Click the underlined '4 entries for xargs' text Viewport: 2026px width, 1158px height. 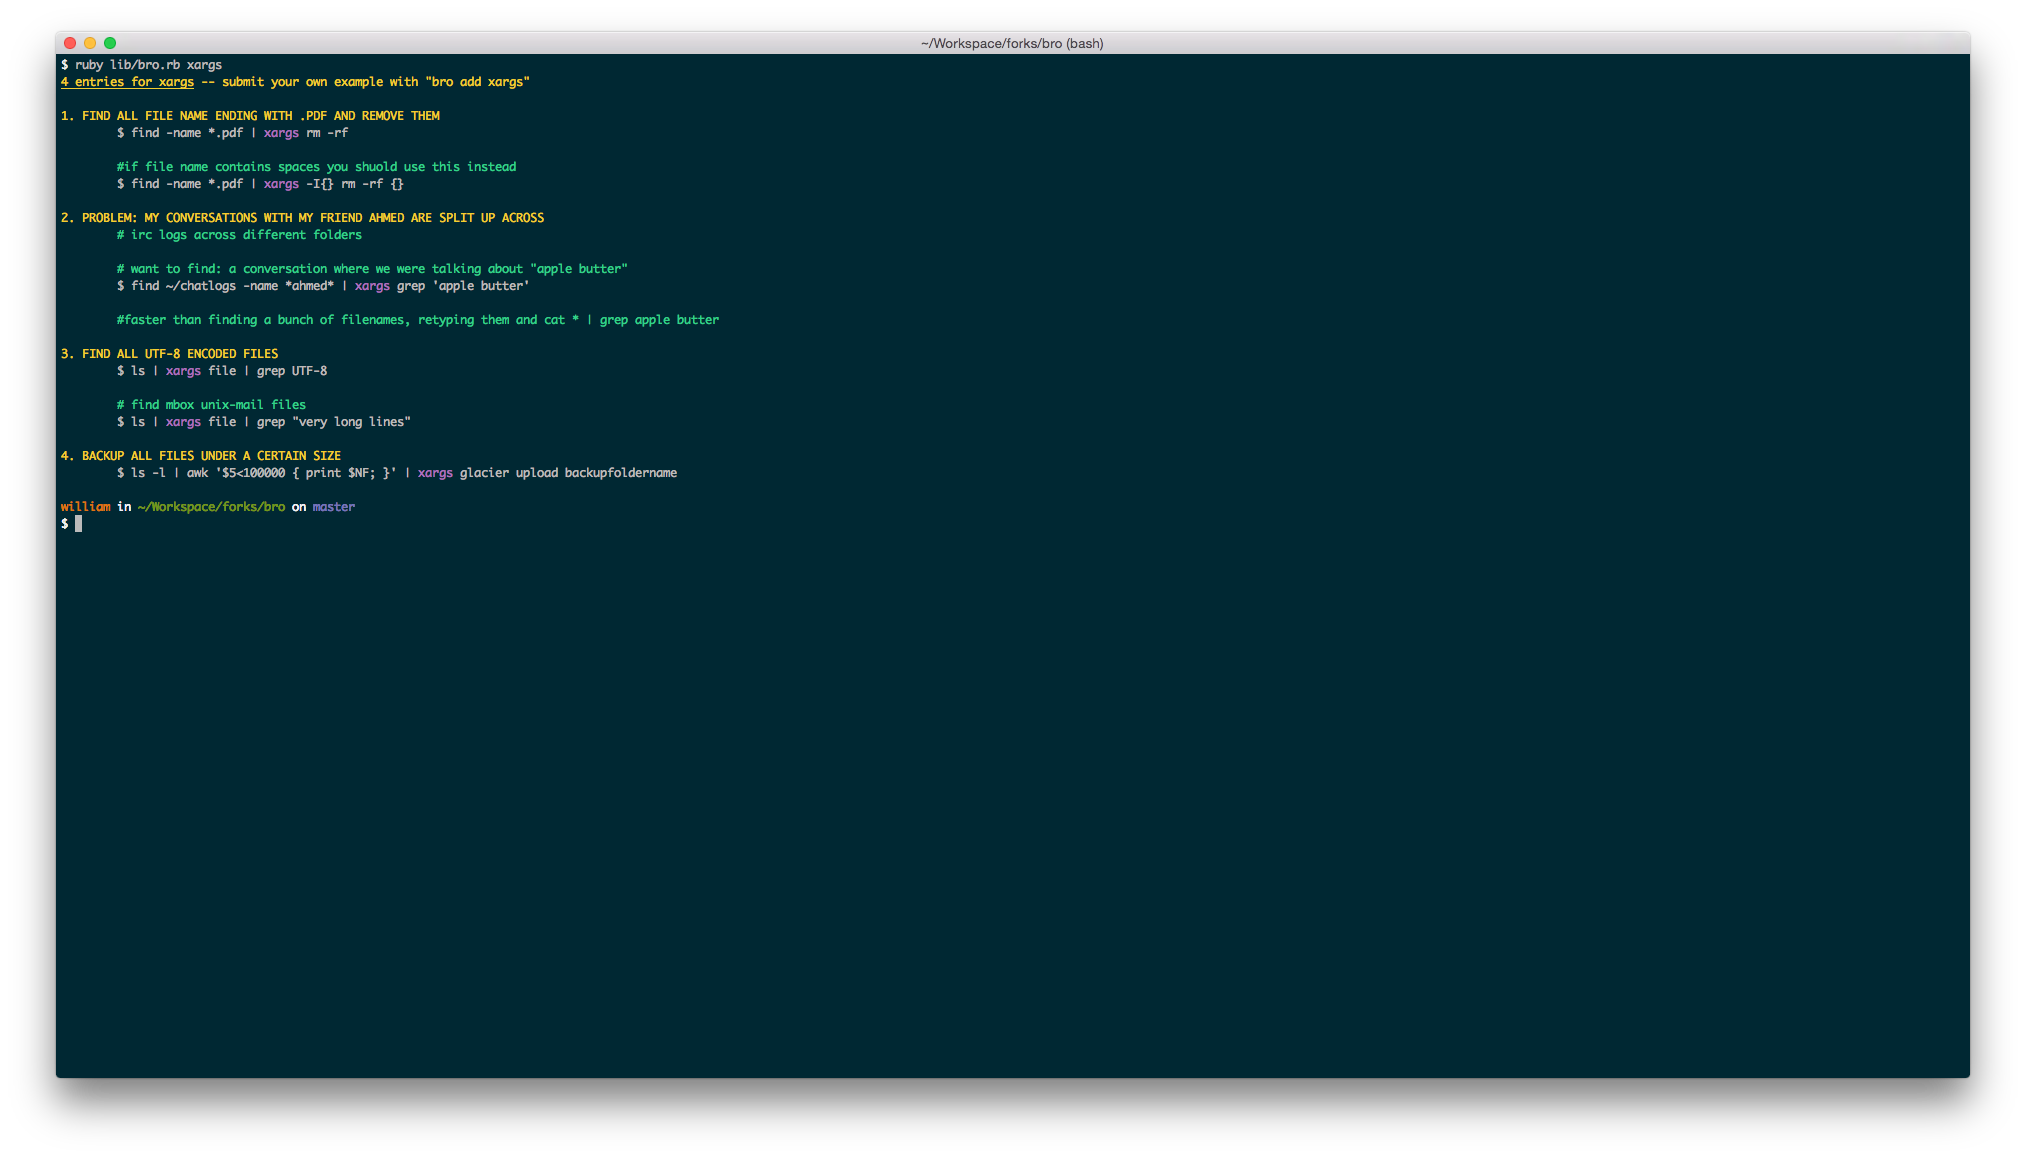click(x=127, y=82)
